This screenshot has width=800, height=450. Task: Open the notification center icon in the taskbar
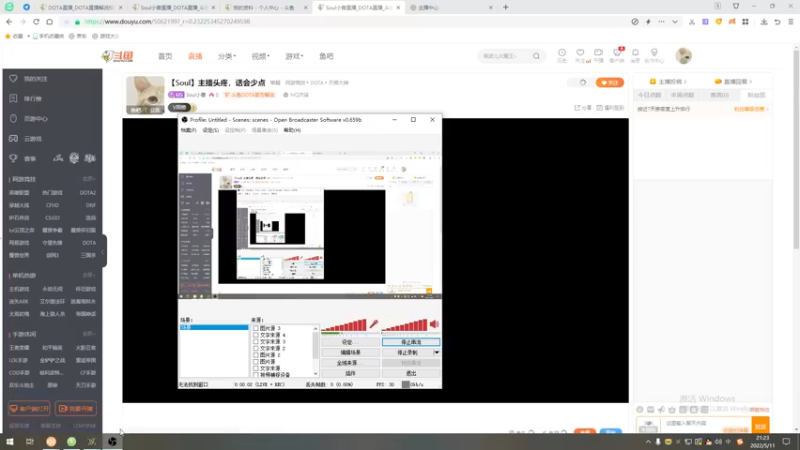point(786,441)
